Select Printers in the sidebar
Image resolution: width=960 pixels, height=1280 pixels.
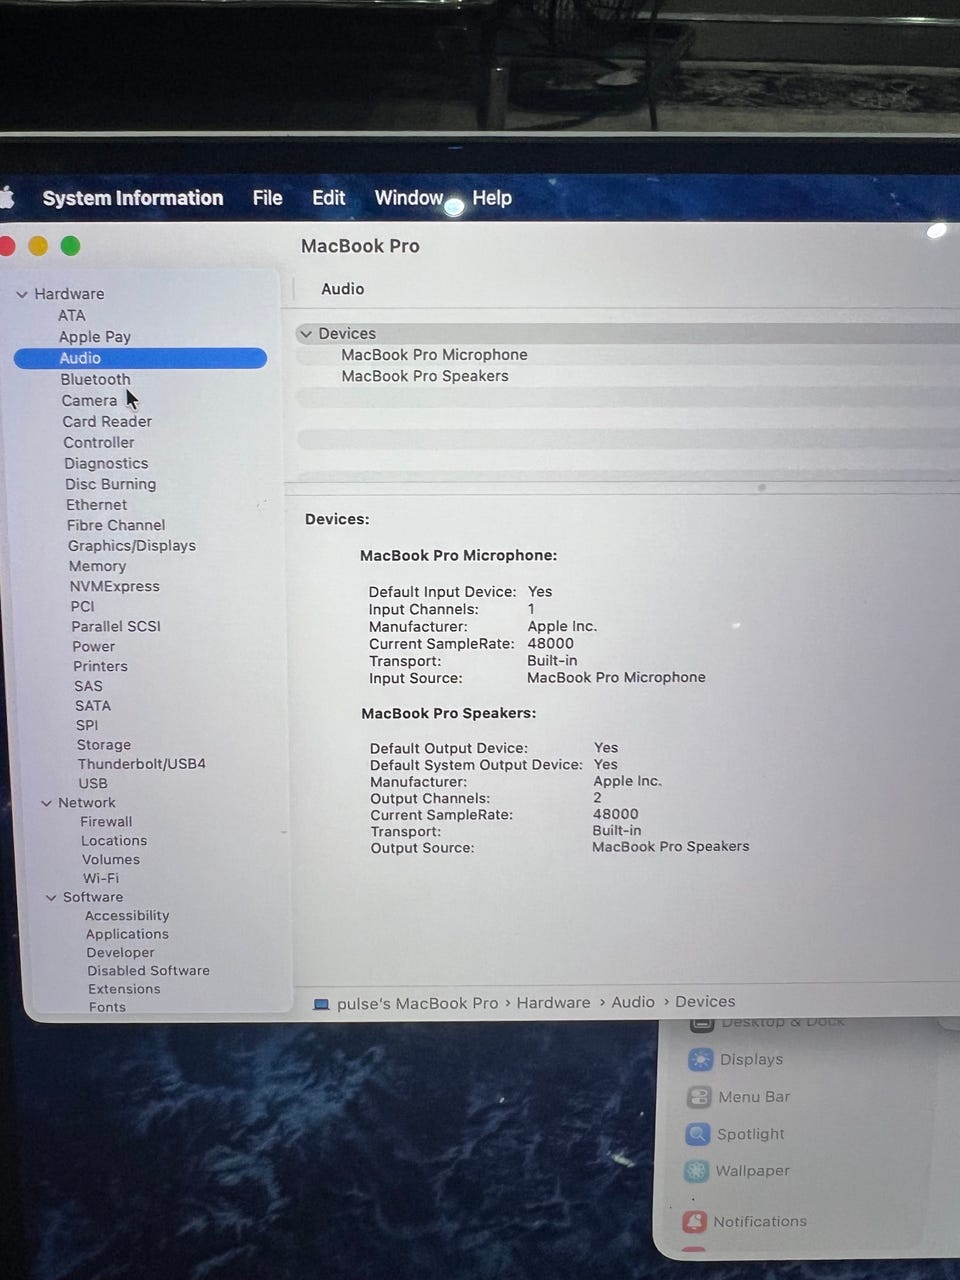[100, 666]
